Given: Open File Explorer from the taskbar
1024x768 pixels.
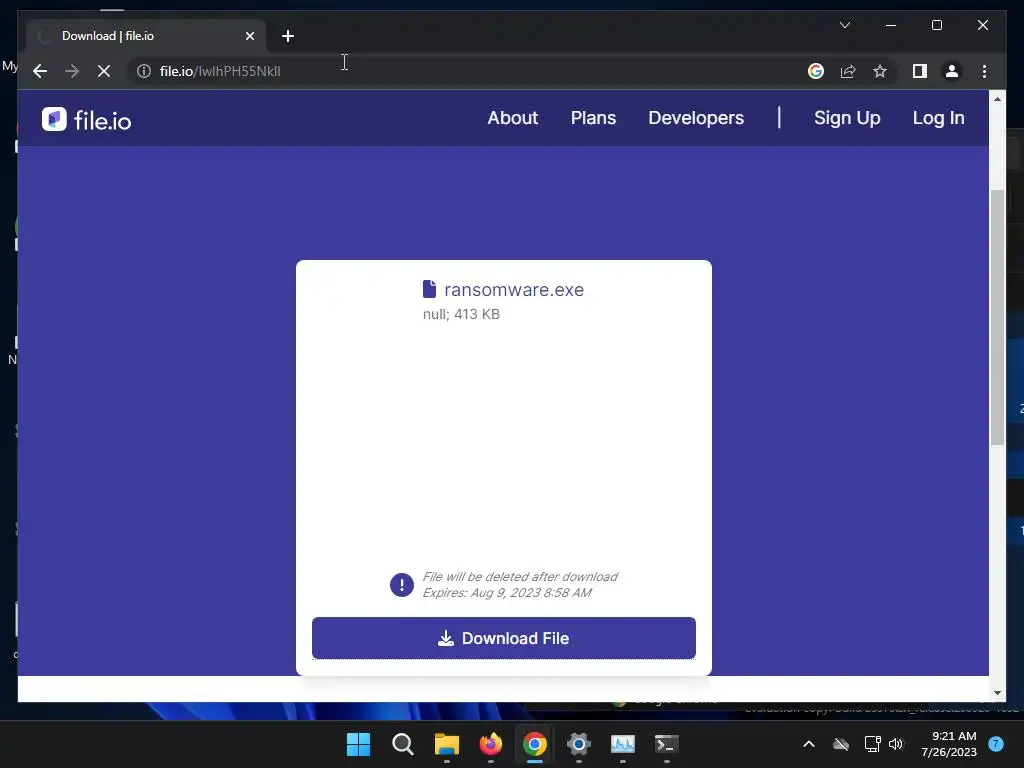Looking at the screenshot, I should point(447,744).
